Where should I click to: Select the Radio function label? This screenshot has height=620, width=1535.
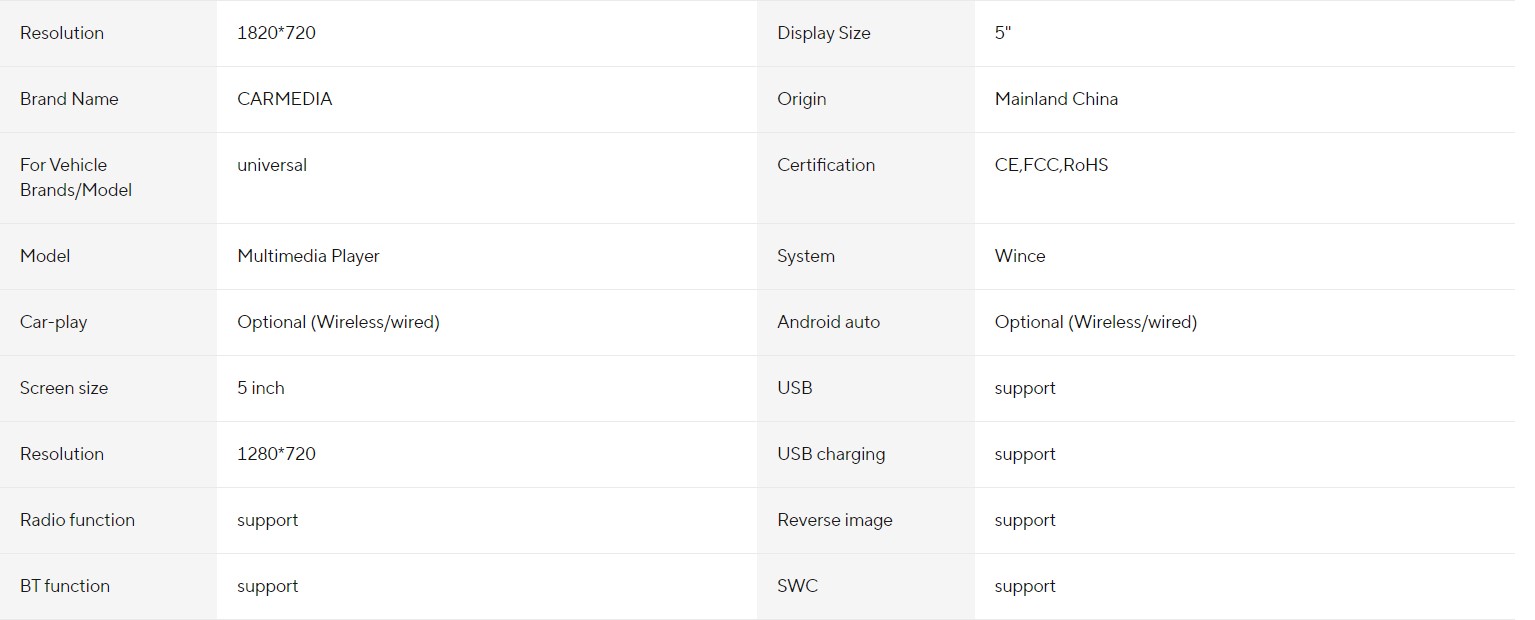pos(77,520)
